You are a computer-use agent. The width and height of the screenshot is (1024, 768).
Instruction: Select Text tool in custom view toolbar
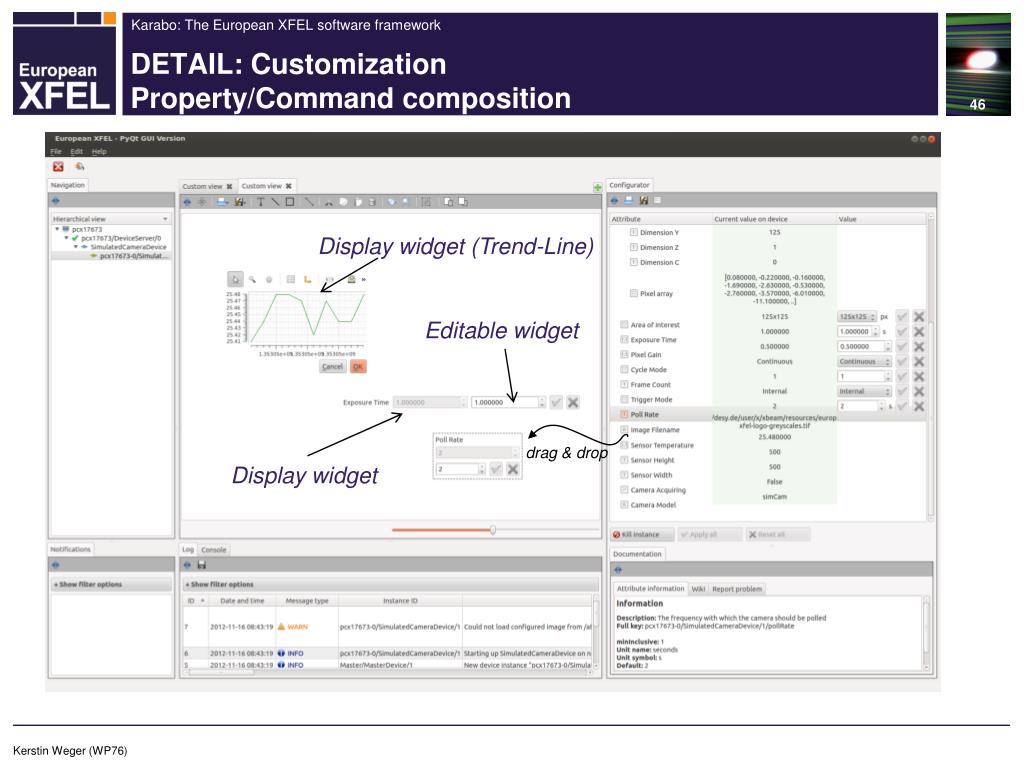tap(261, 202)
